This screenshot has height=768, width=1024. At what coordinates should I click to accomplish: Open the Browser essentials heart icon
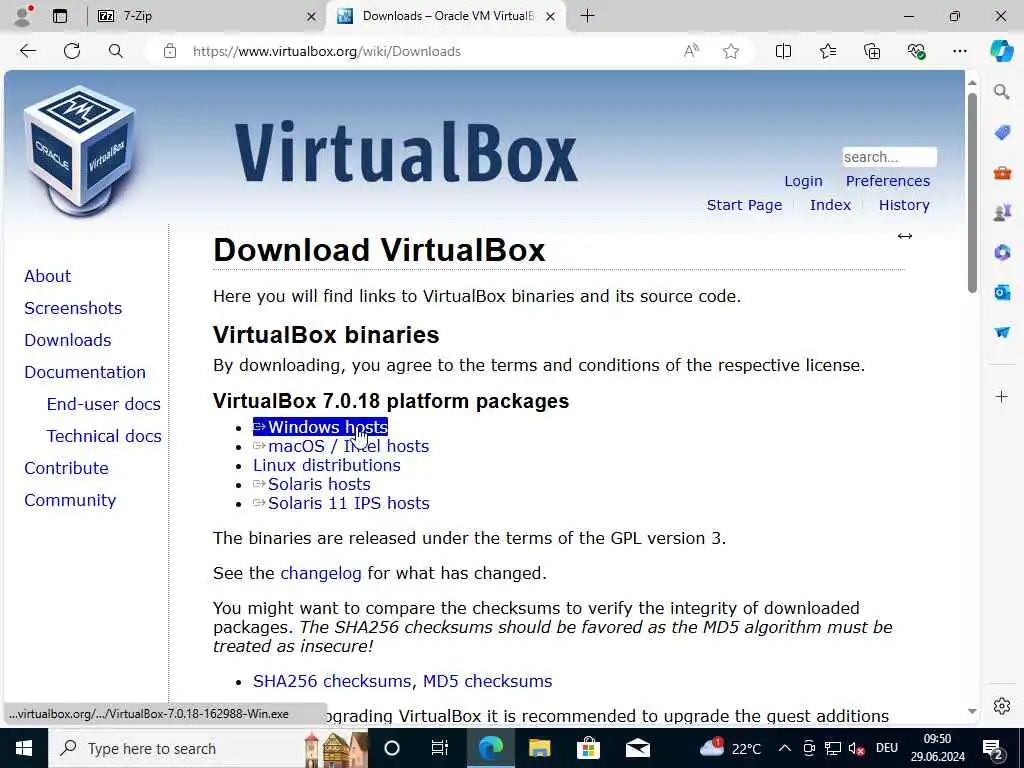(x=916, y=51)
